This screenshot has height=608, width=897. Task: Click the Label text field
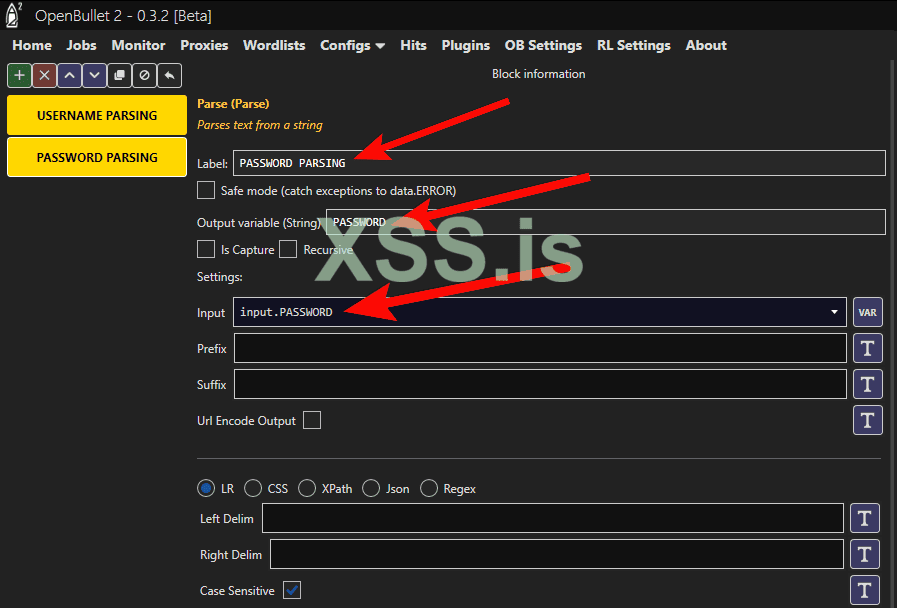559,163
